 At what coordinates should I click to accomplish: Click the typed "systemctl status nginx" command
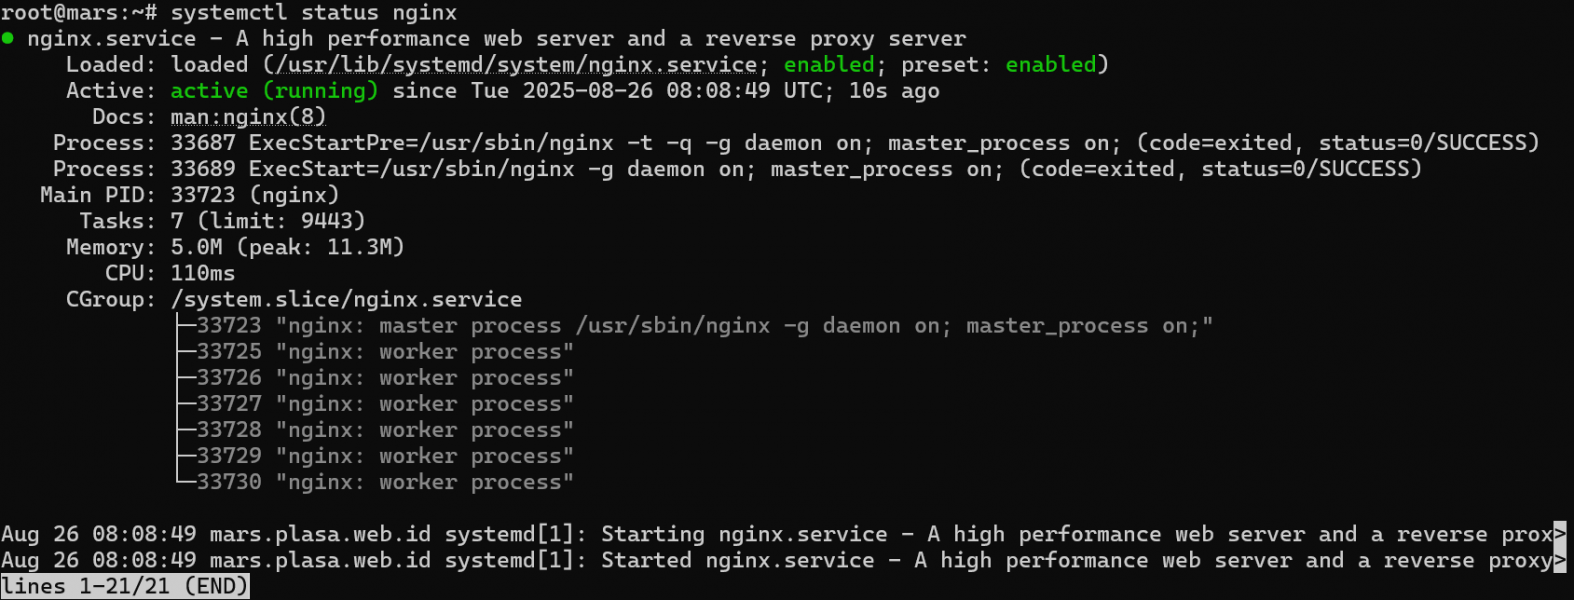click(x=314, y=13)
